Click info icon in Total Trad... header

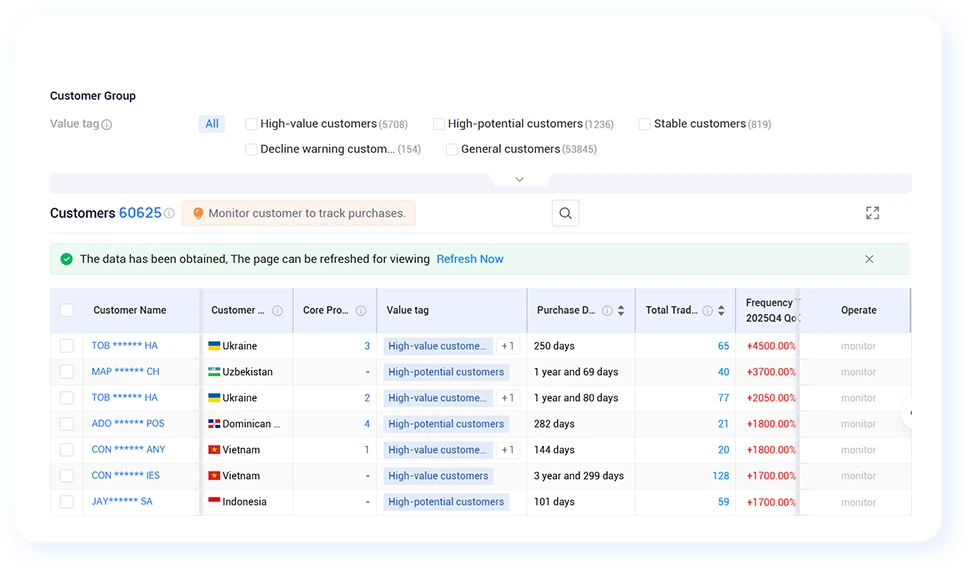coord(708,311)
